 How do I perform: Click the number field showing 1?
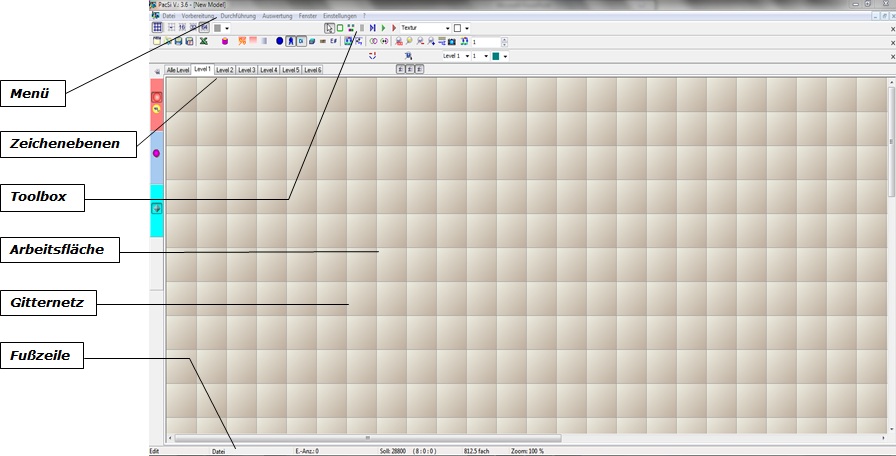pyautogui.click(x=486, y=42)
